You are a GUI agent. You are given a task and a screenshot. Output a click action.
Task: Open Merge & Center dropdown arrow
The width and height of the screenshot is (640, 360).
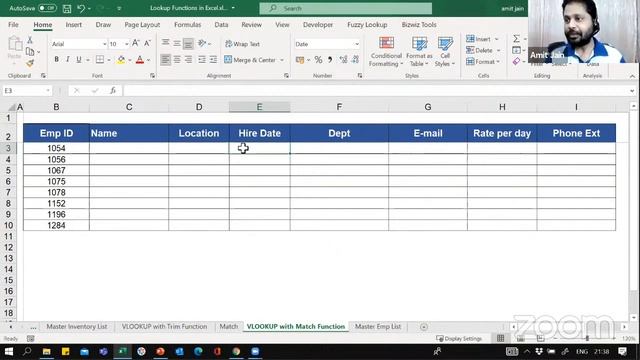tap(282, 60)
